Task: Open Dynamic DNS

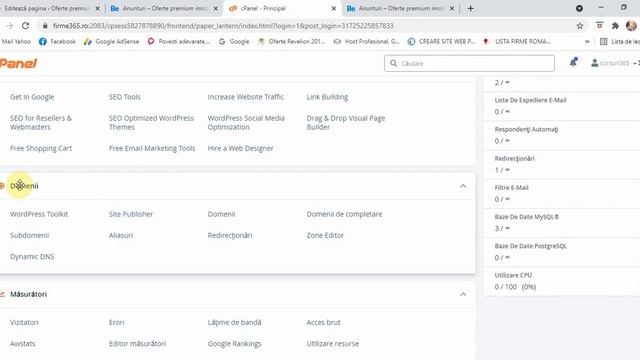Action: tap(32, 256)
